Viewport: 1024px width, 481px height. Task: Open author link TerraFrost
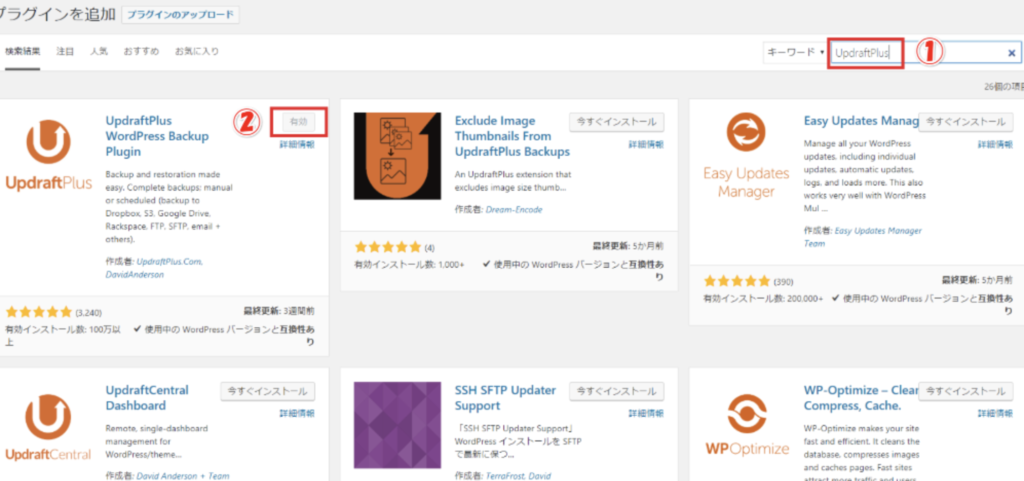tap(506, 476)
